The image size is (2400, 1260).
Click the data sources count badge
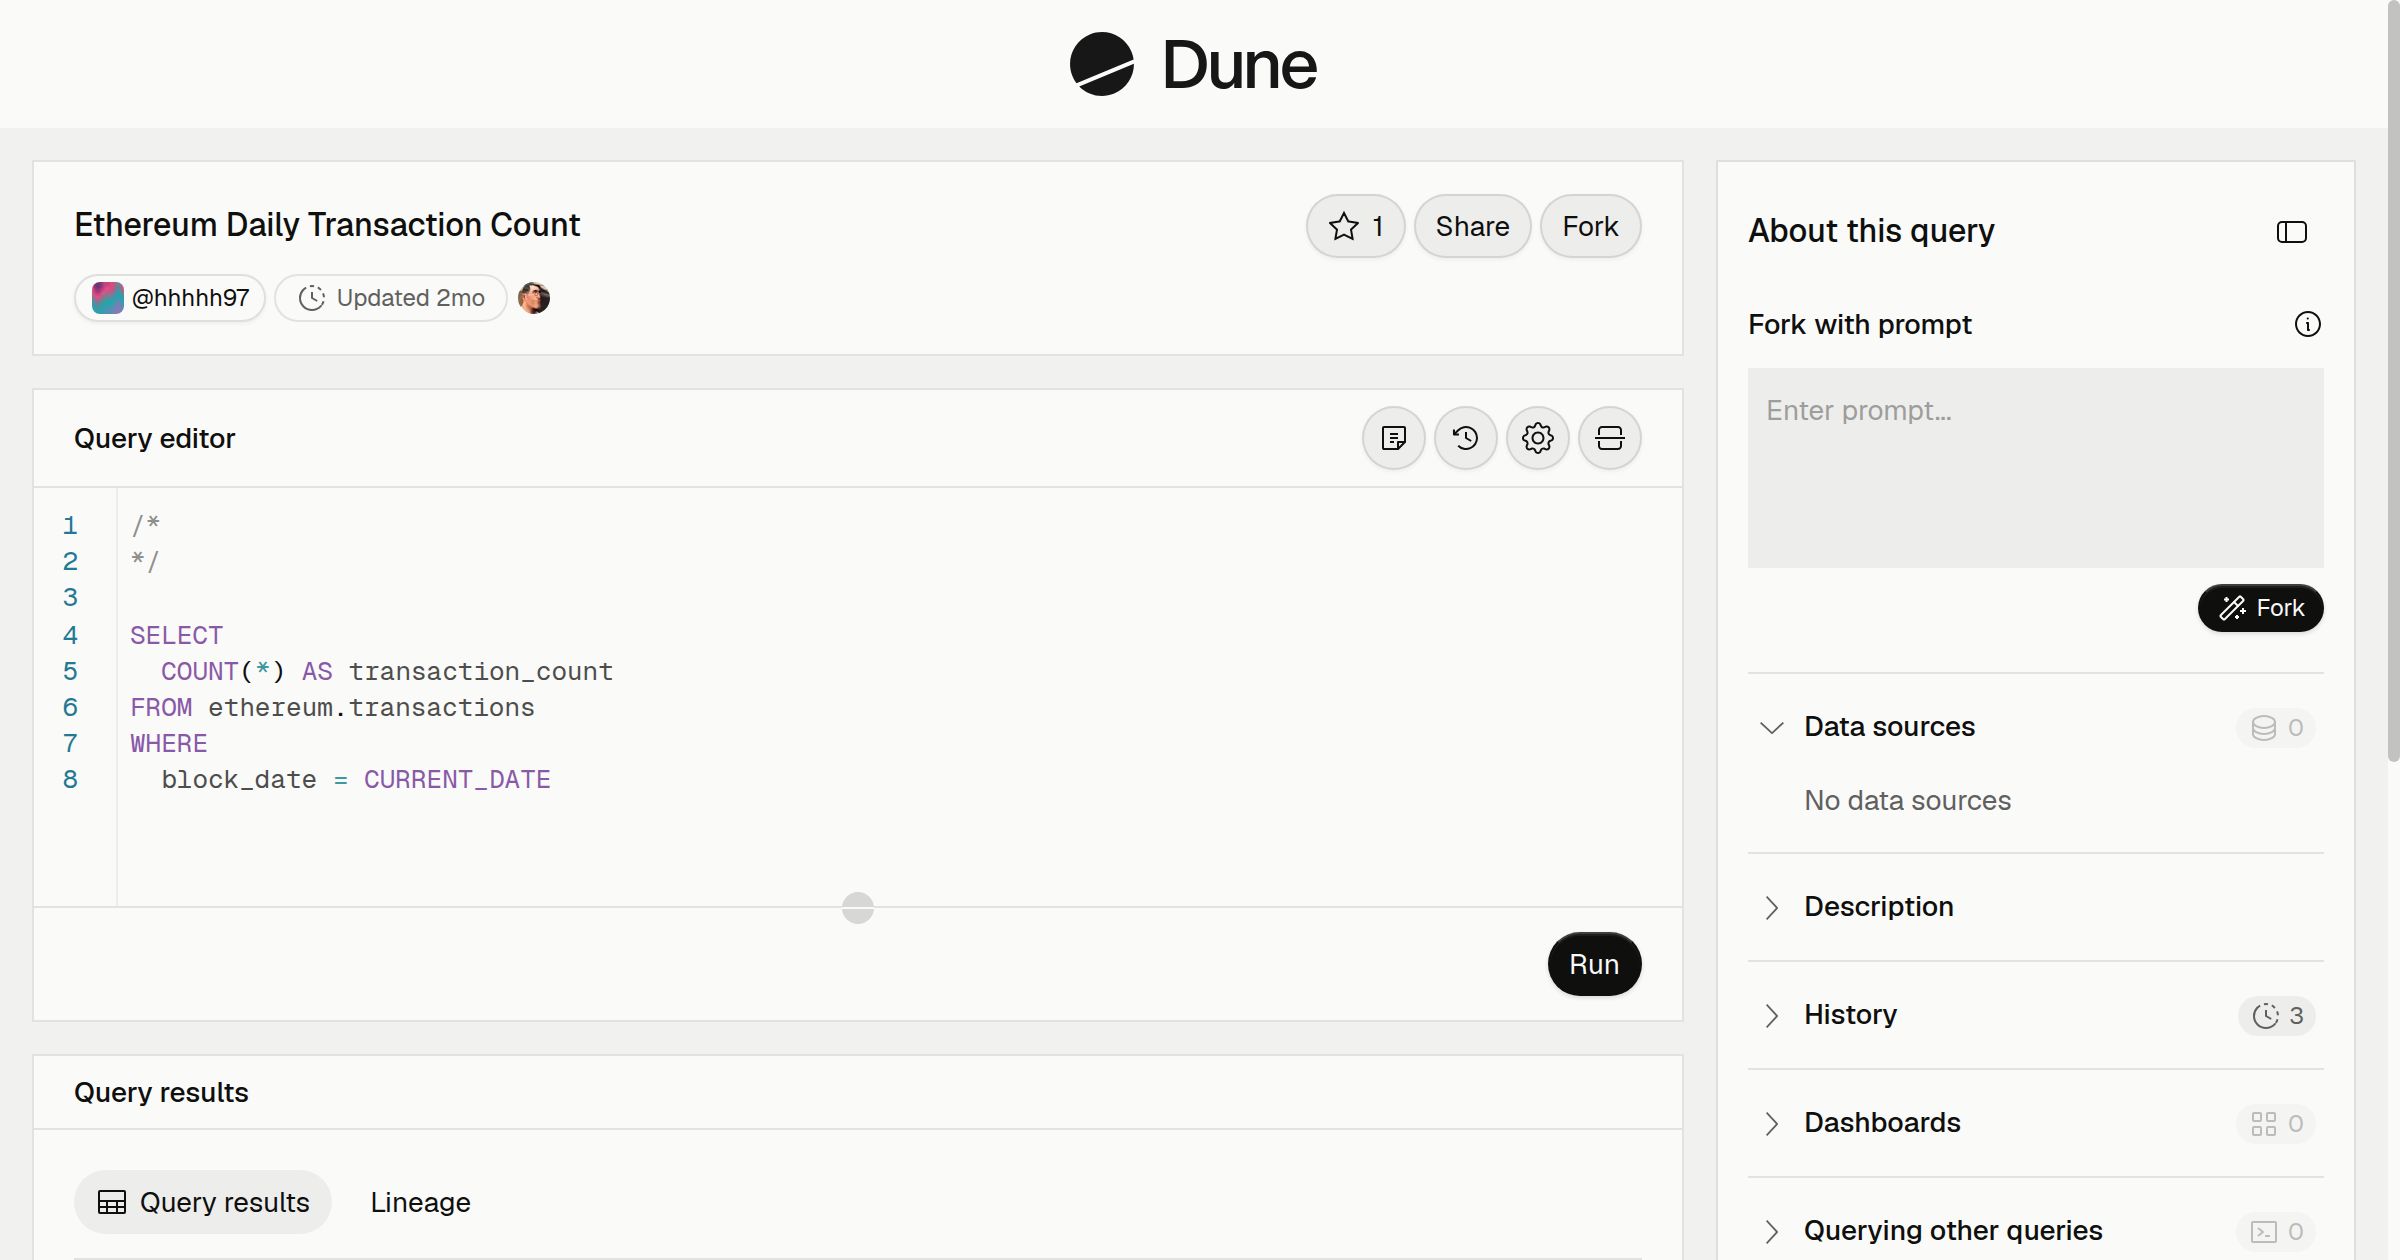(x=2277, y=727)
